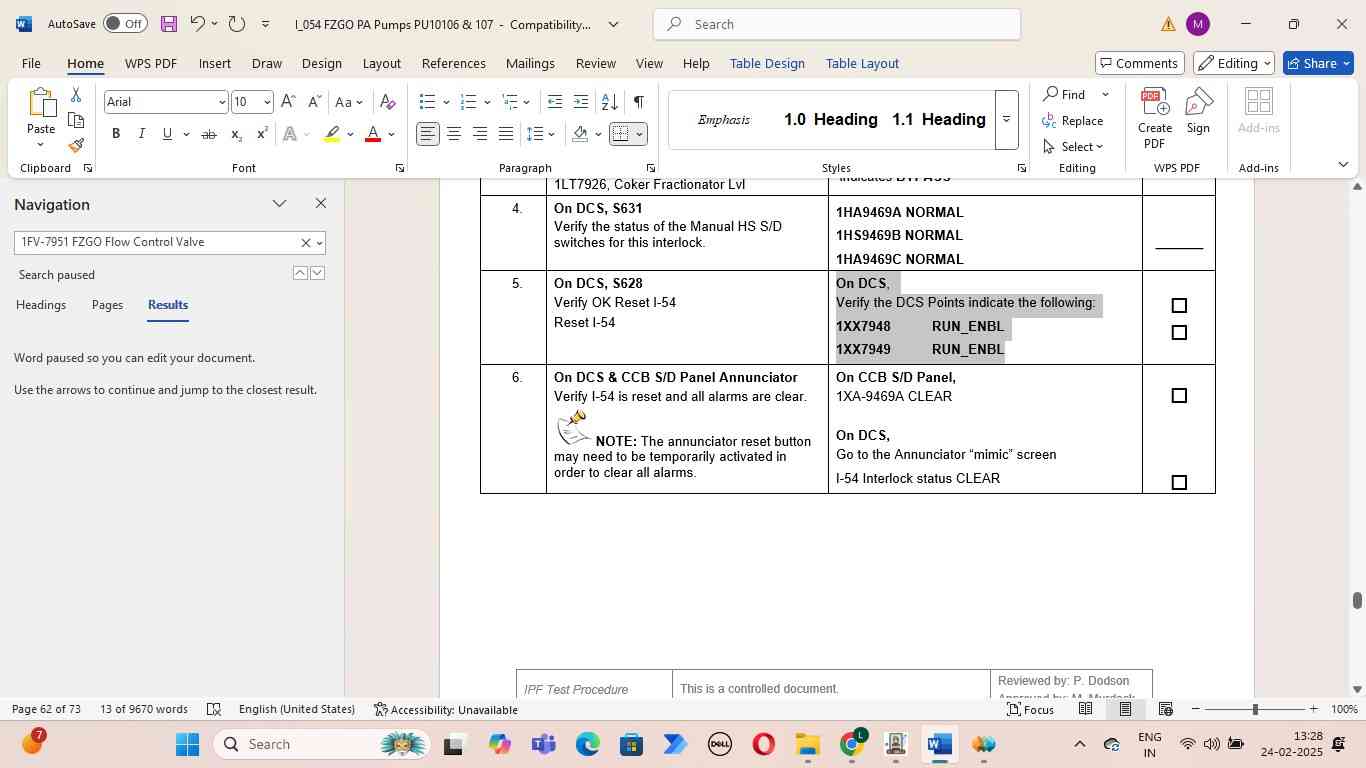Apply yellow text highlight color
The width and height of the screenshot is (1366, 768).
332,134
